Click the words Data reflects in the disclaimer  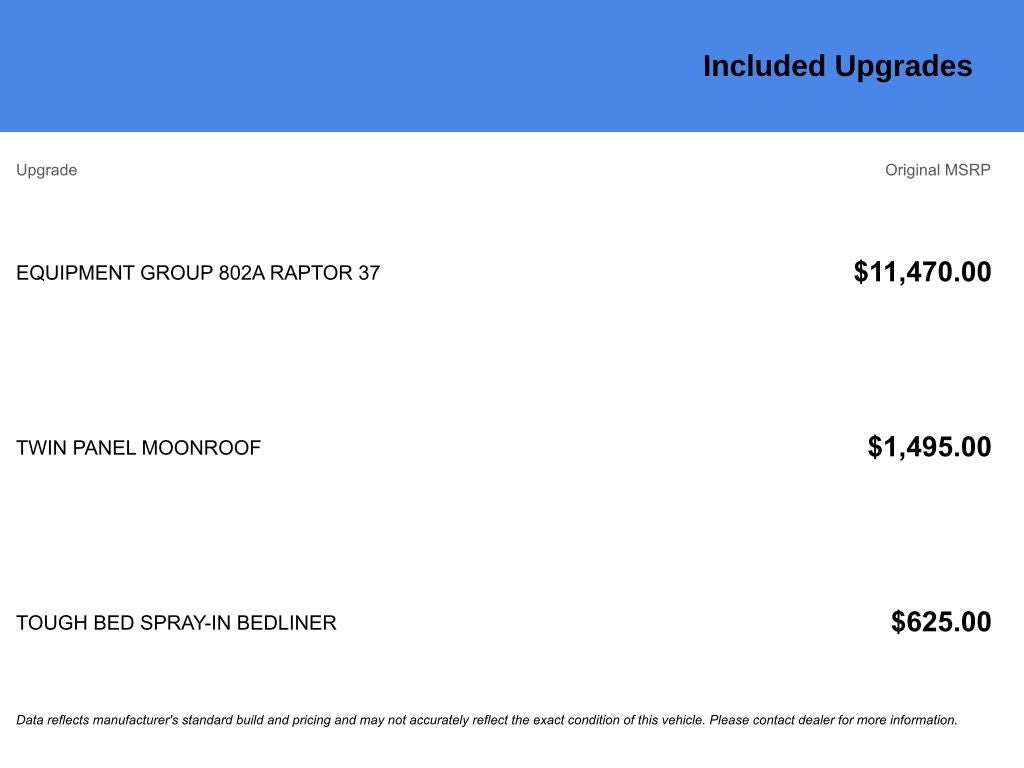(x=52, y=720)
